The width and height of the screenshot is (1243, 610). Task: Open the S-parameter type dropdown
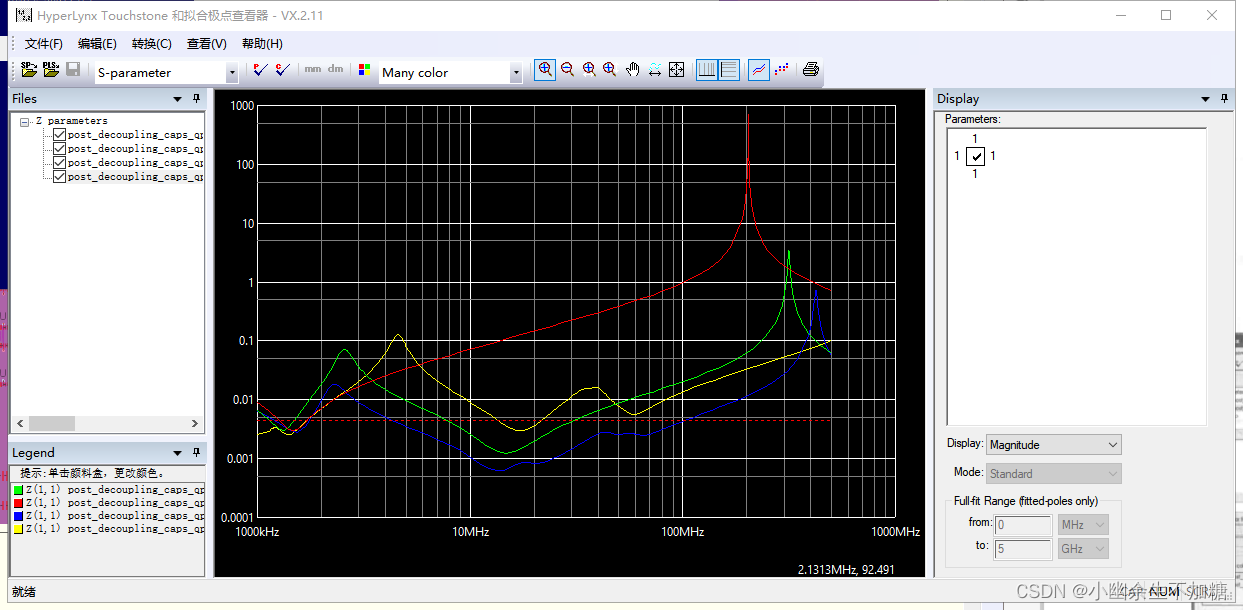coord(232,72)
